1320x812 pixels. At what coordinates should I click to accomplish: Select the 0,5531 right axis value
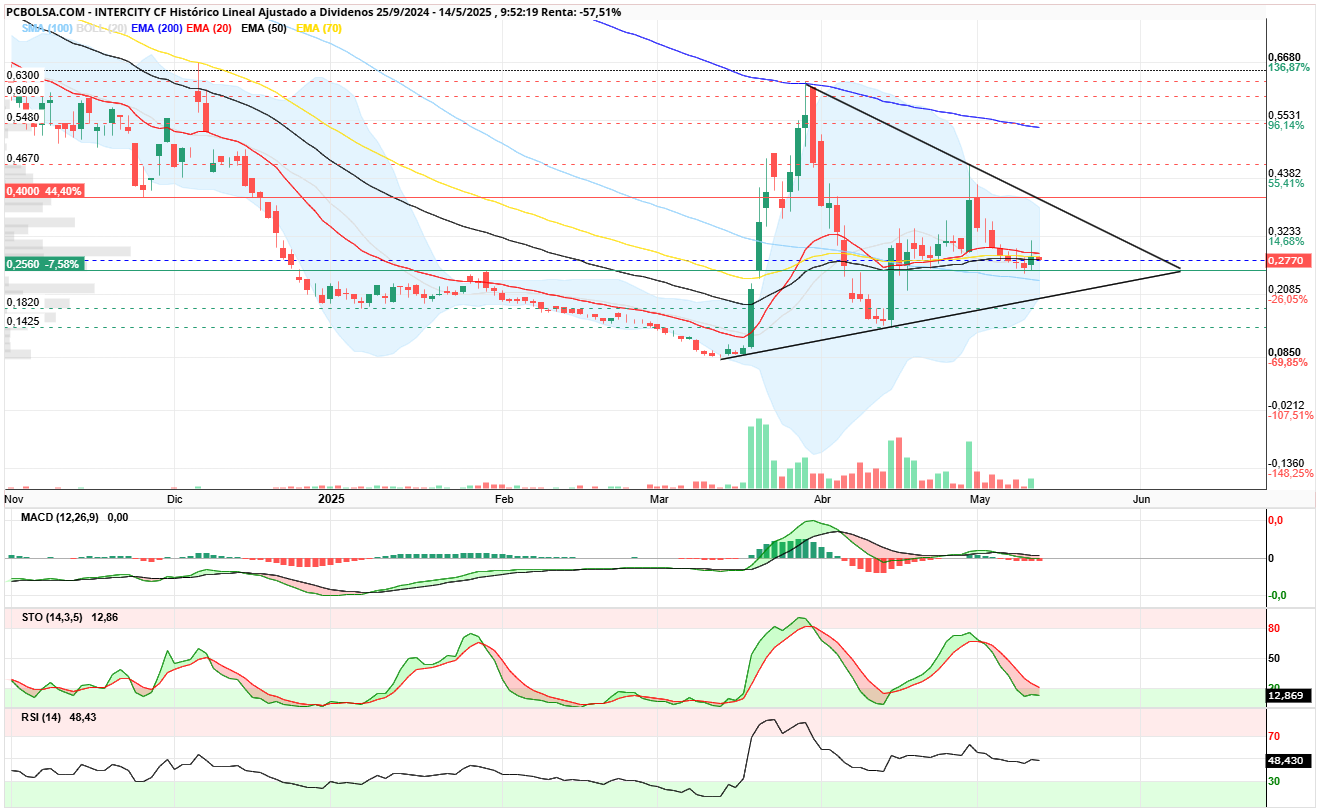click(x=1284, y=115)
